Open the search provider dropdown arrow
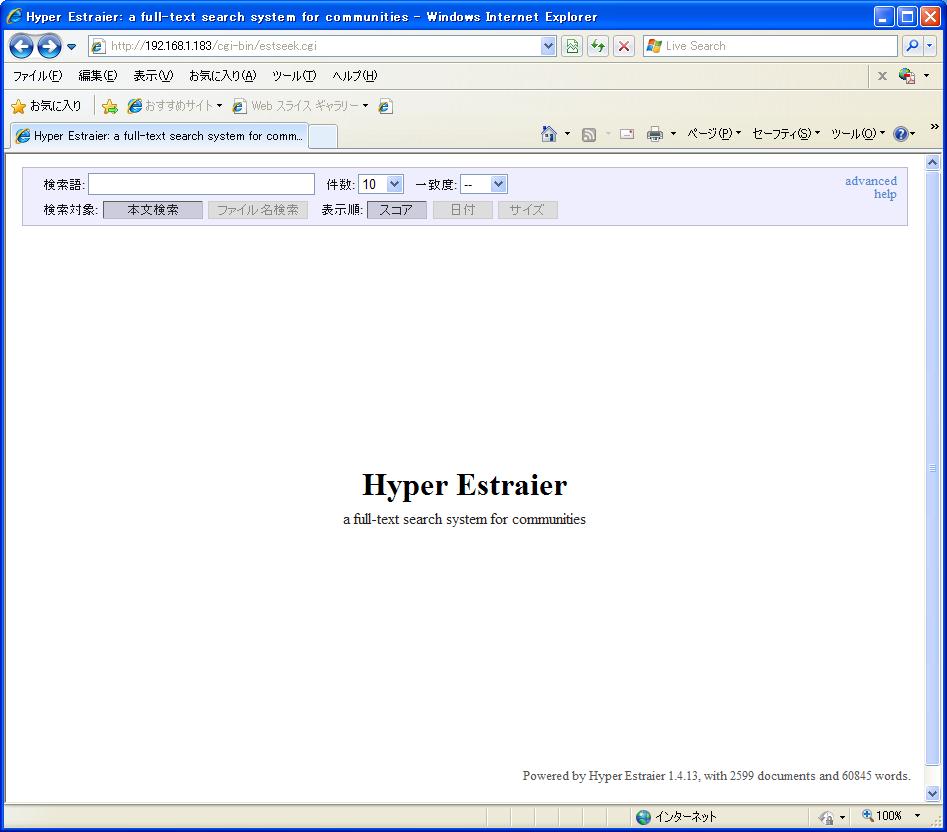The height and width of the screenshot is (832, 947). coord(929,46)
